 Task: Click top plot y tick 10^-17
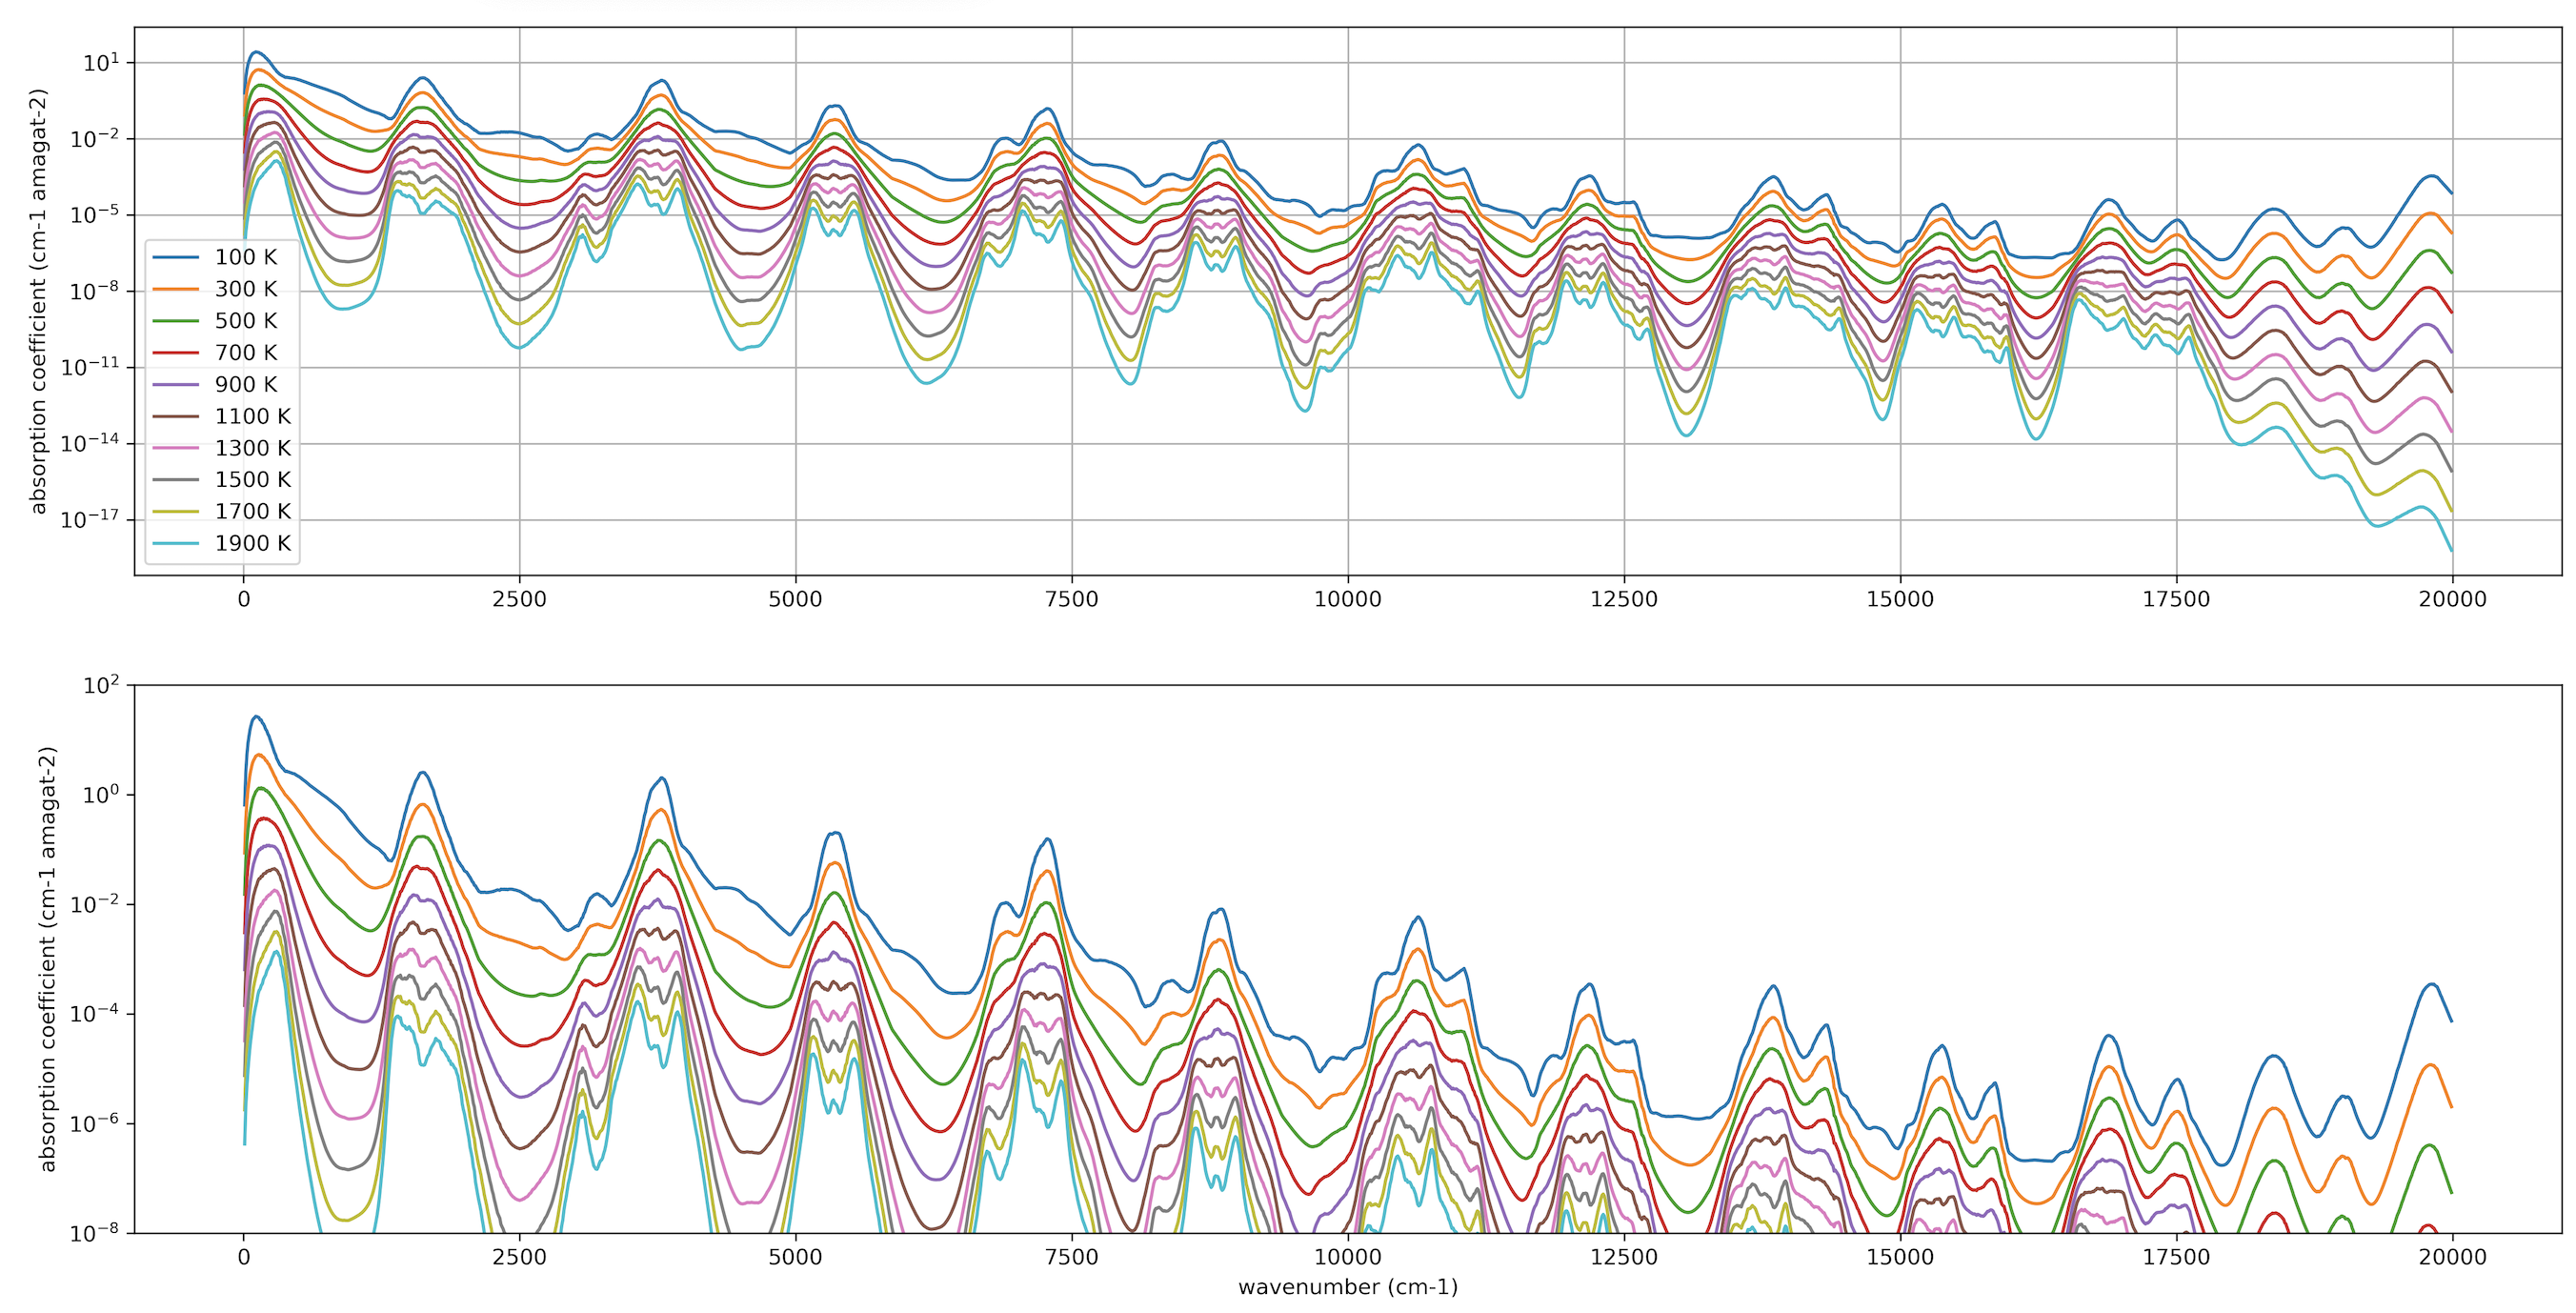(x=90, y=519)
